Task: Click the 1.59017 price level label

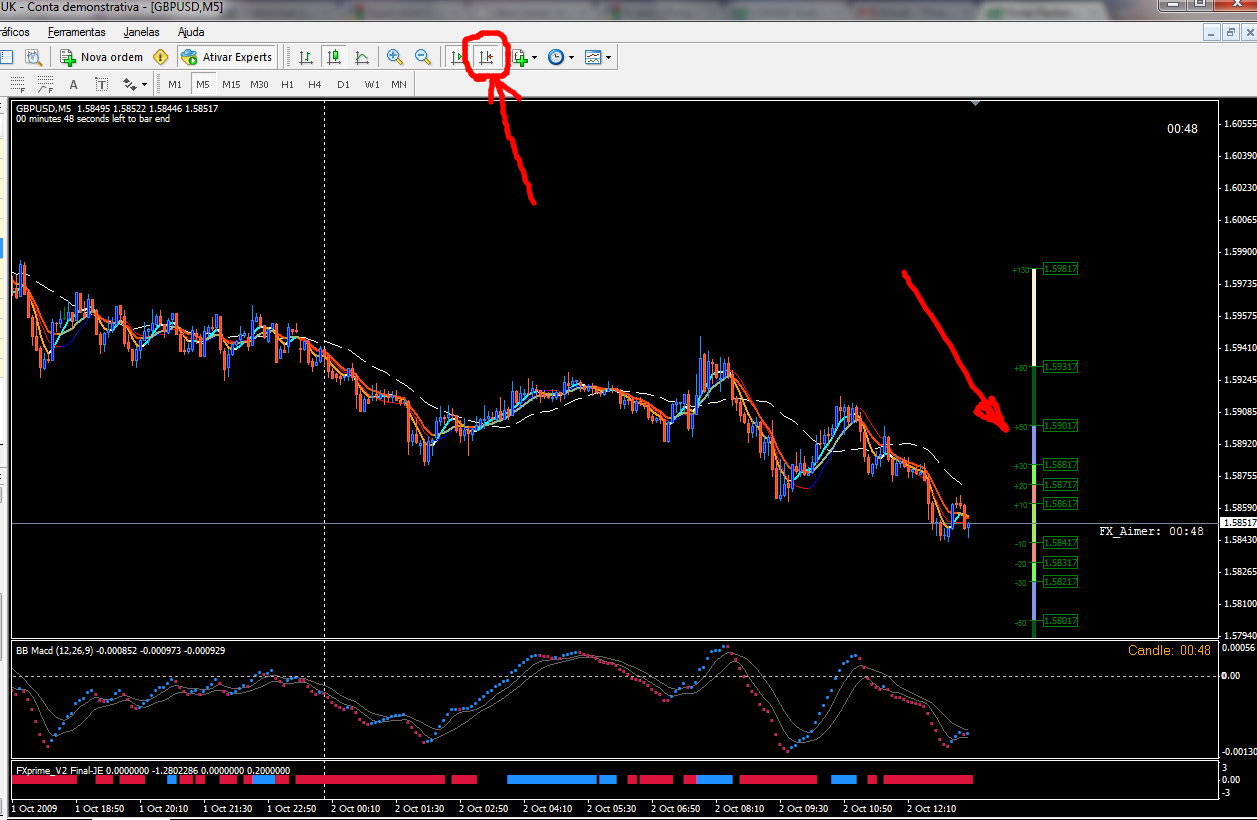Action: tap(1060, 426)
